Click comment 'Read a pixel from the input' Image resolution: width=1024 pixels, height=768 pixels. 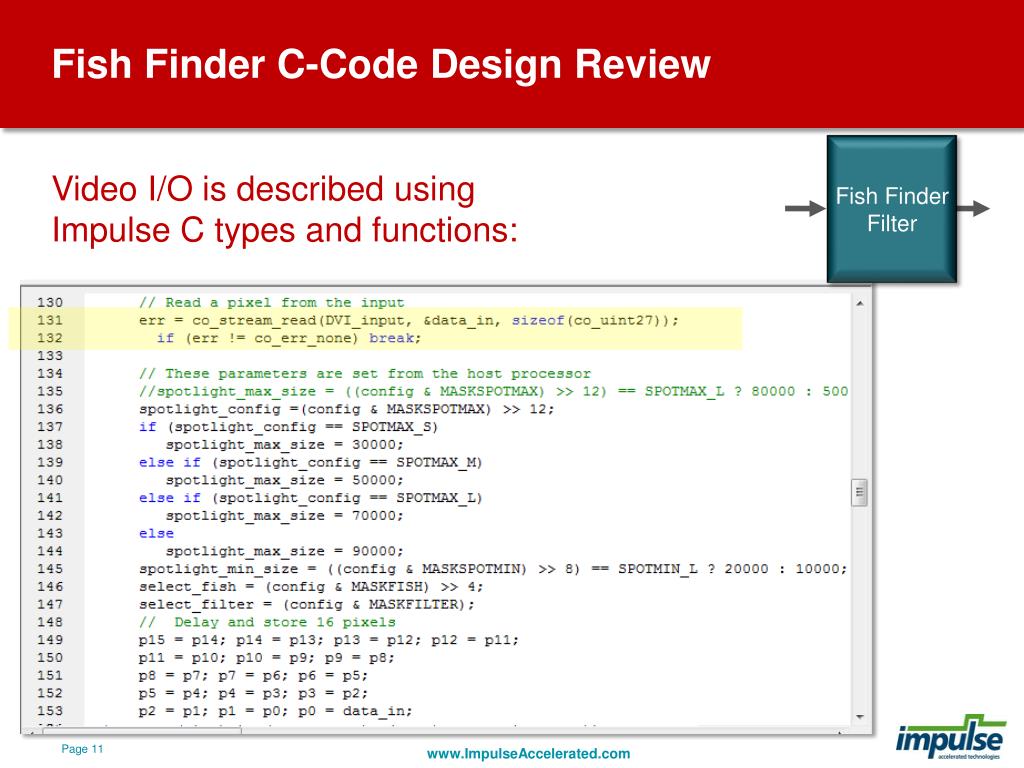coord(272,303)
